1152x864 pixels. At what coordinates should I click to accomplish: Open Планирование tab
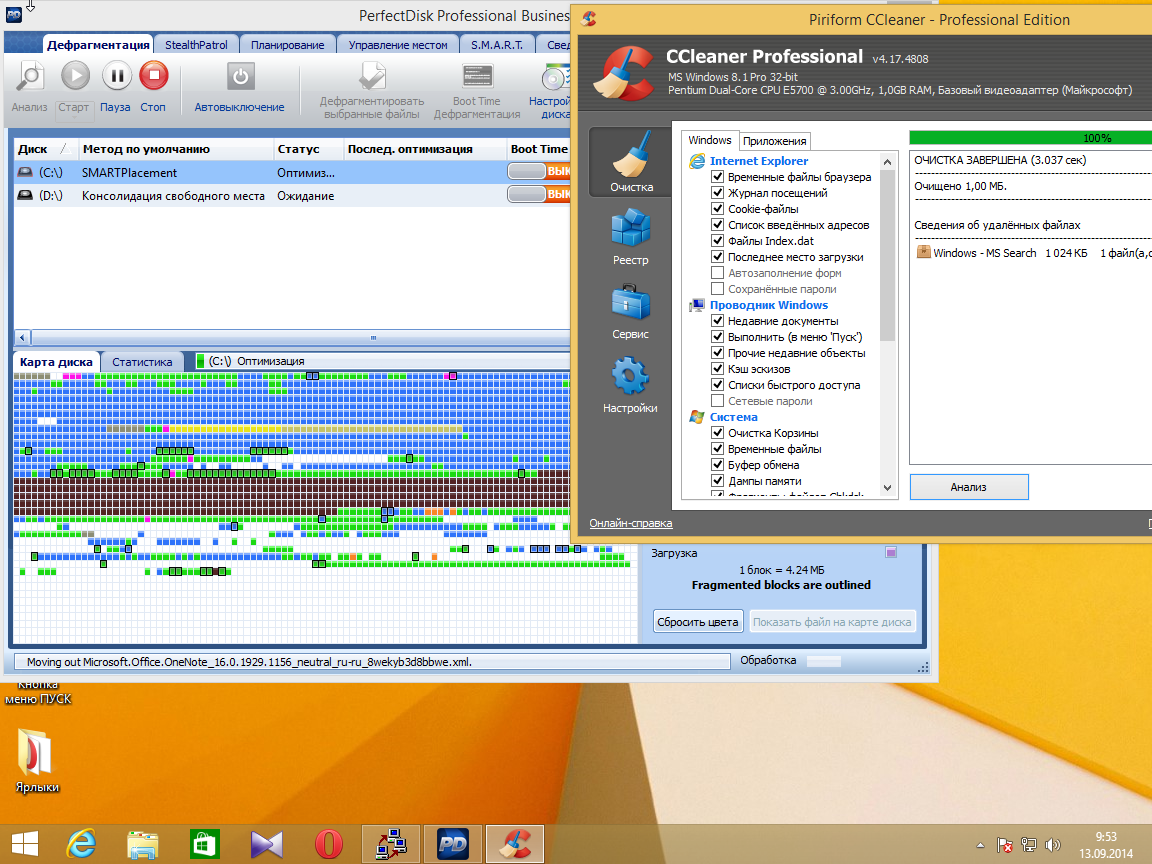[x=287, y=45]
